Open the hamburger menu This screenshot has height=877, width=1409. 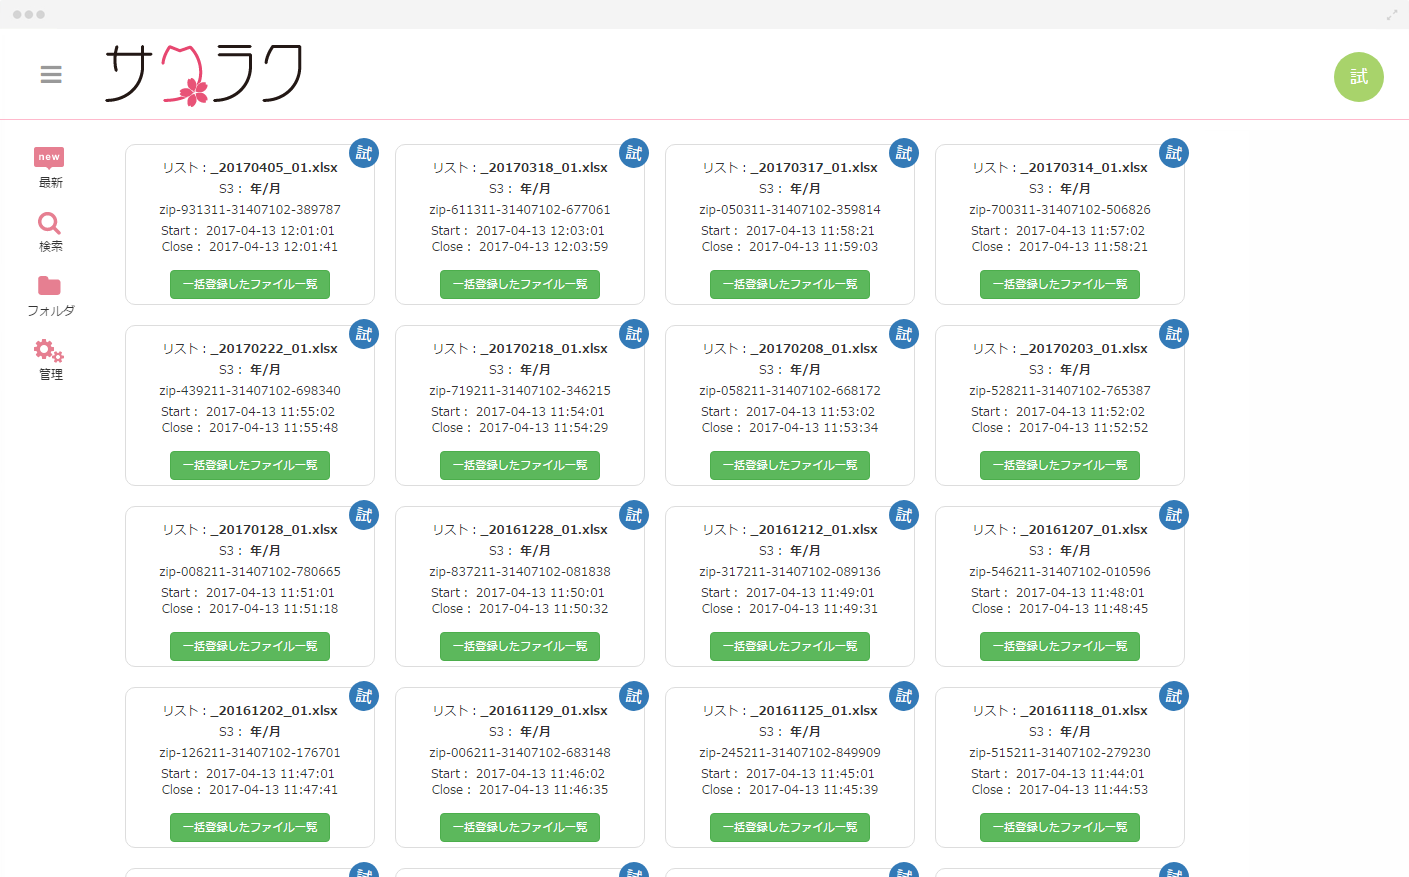(x=51, y=75)
